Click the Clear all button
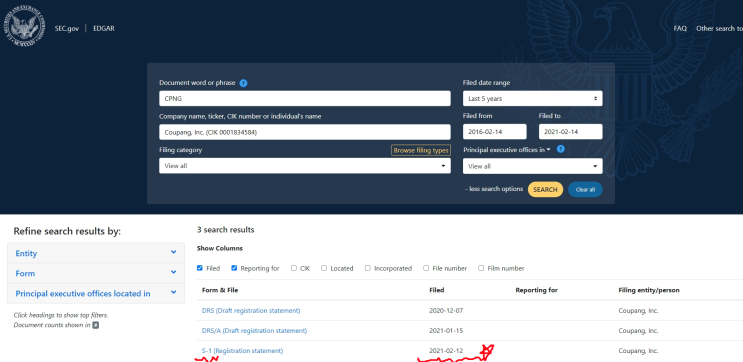This screenshot has width=743, height=362. click(x=585, y=190)
